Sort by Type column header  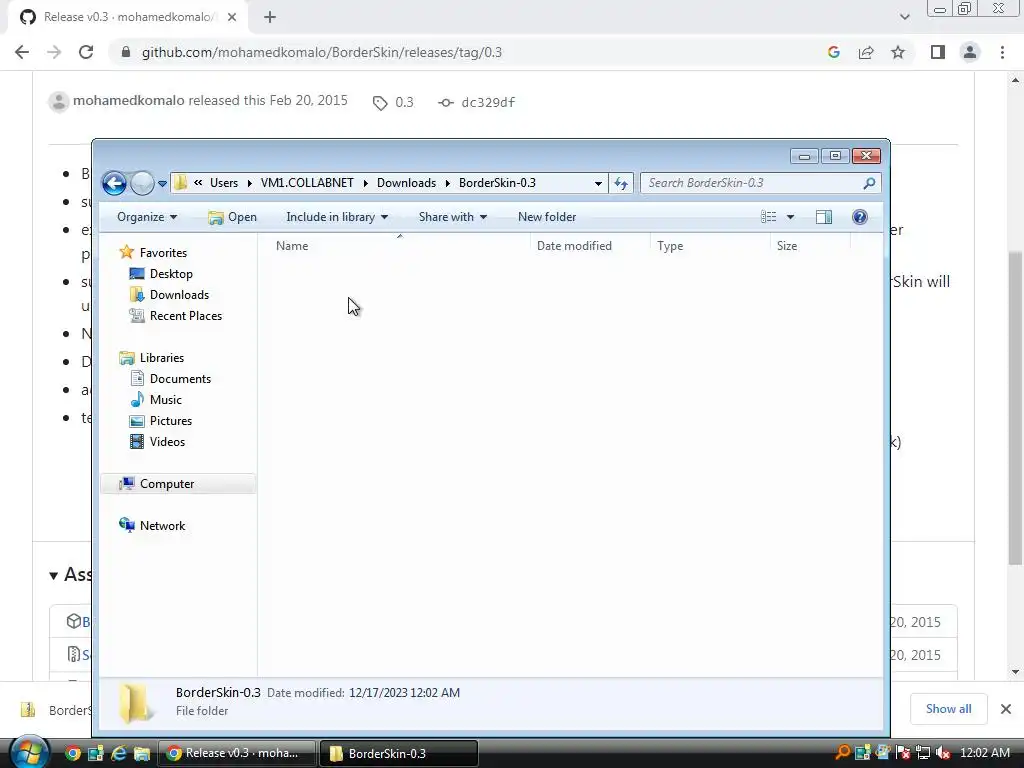[x=670, y=246]
